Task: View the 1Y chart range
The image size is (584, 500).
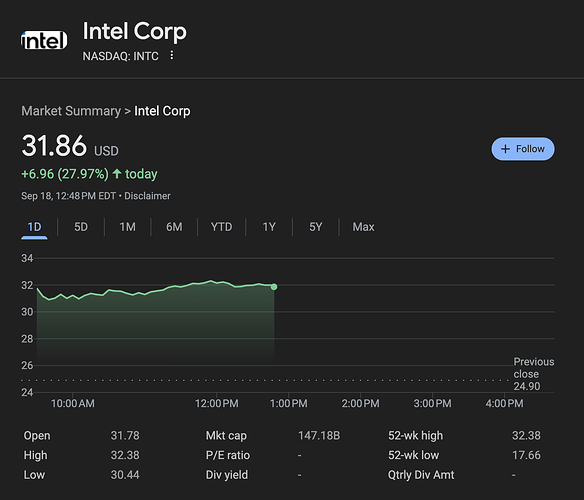Action: point(269,227)
